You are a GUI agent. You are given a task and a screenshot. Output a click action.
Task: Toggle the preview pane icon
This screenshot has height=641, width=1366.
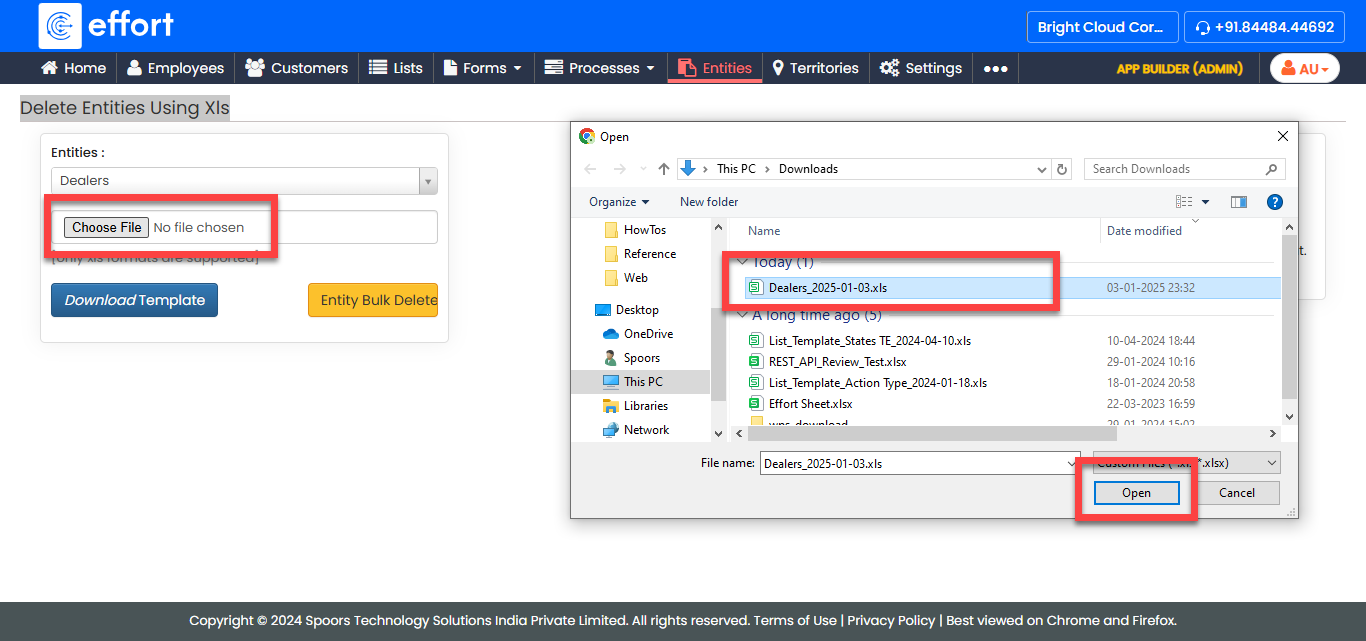[1239, 202]
